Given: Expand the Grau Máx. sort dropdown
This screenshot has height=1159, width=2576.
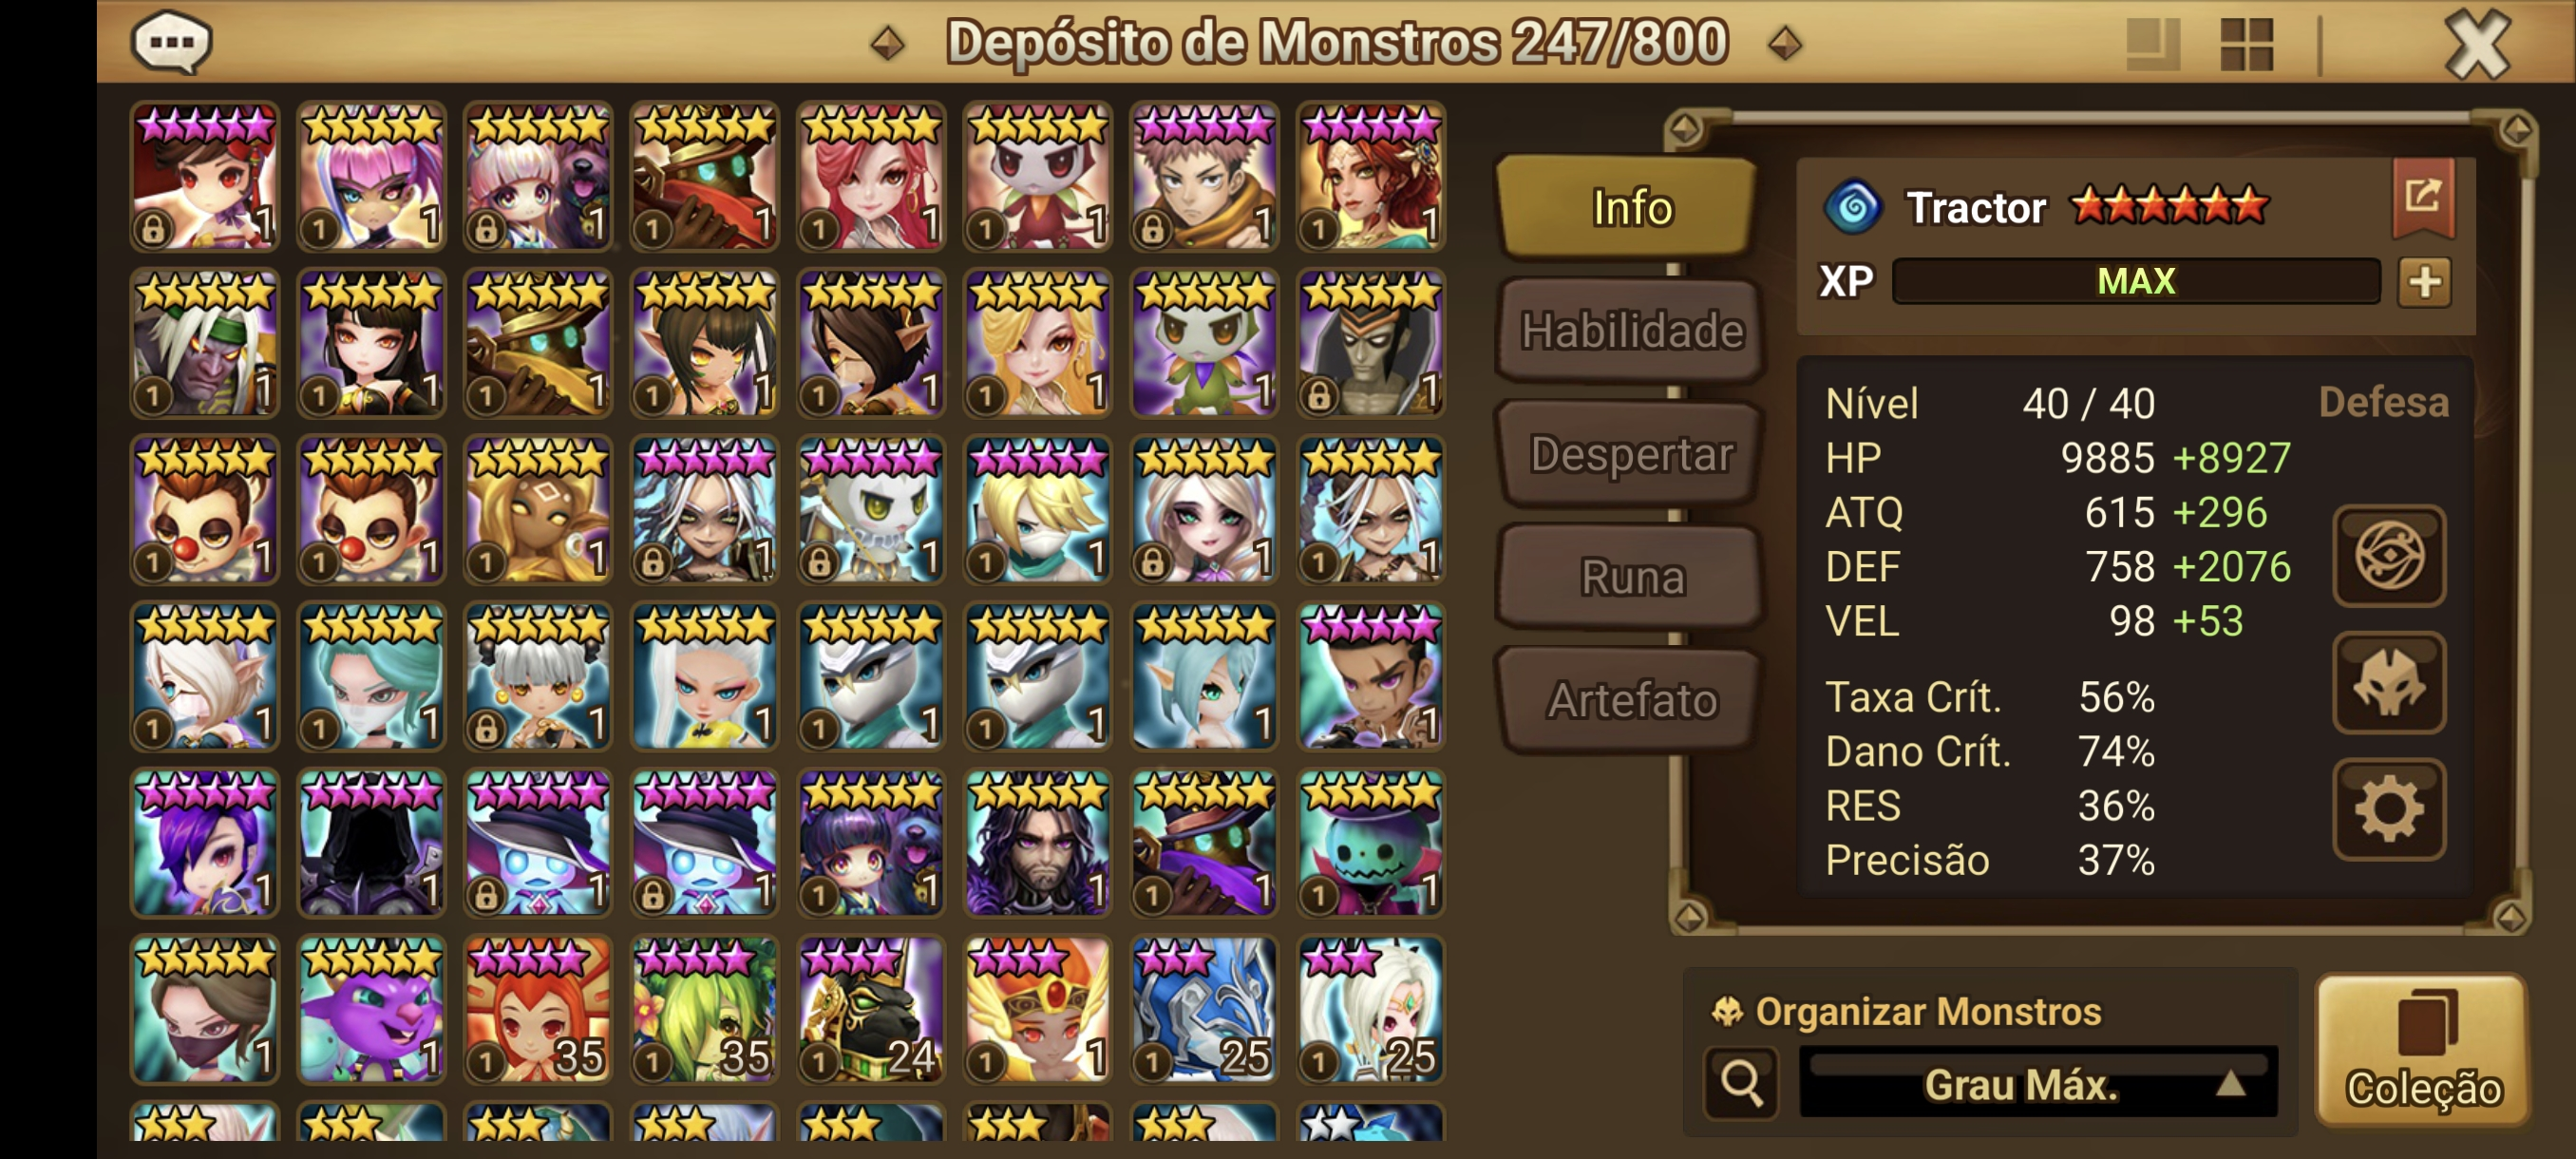Looking at the screenshot, I should [x=2038, y=1083].
